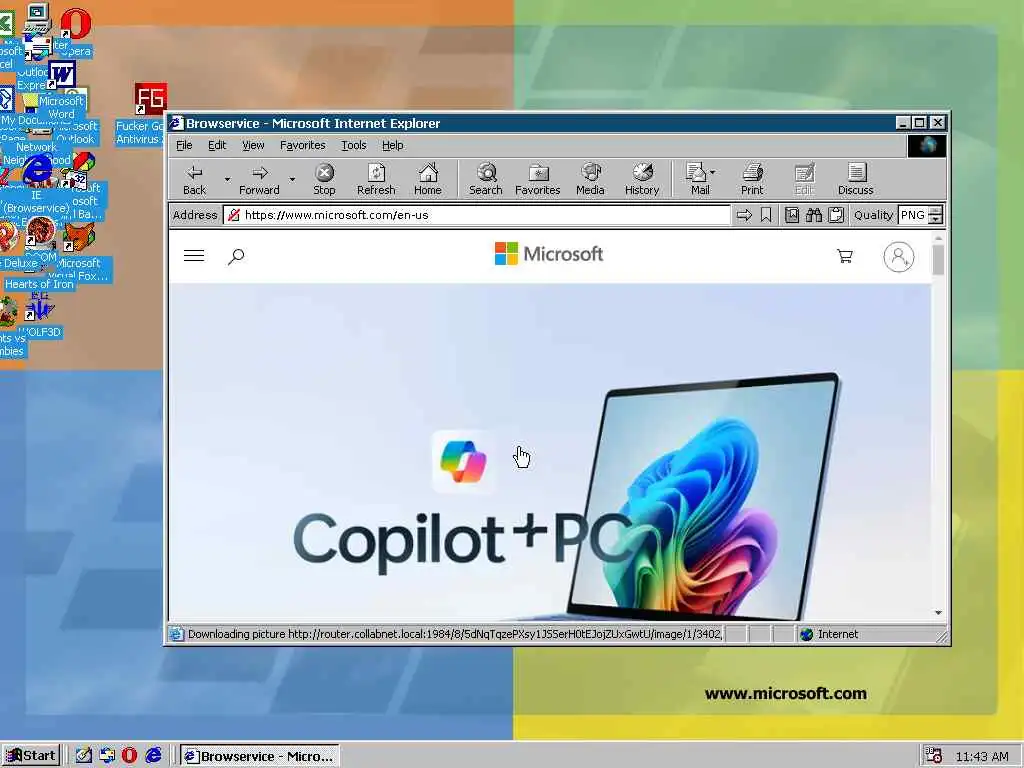Click the Microsoft logo on the page
The height and width of the screenshot is (768, 1024).
(549, 254)
